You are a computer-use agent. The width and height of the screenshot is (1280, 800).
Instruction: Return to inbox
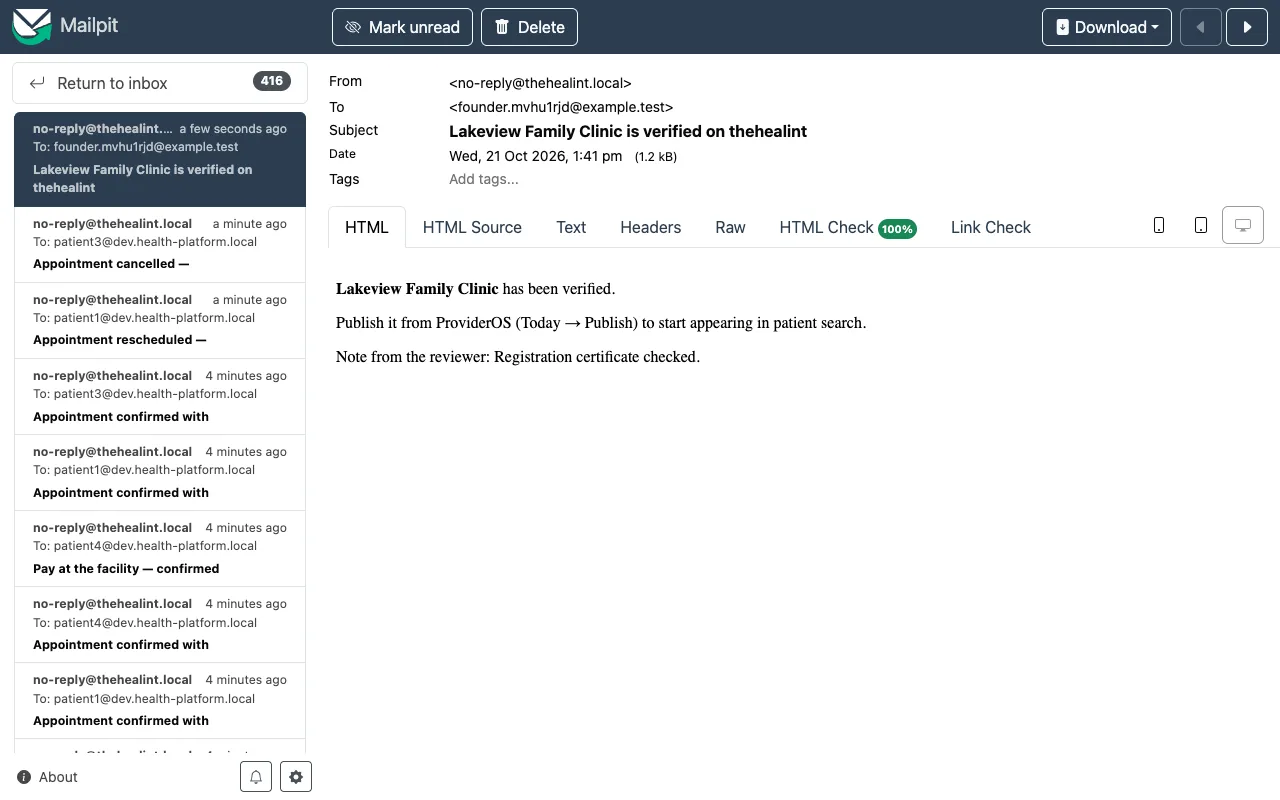coord(160,83)
